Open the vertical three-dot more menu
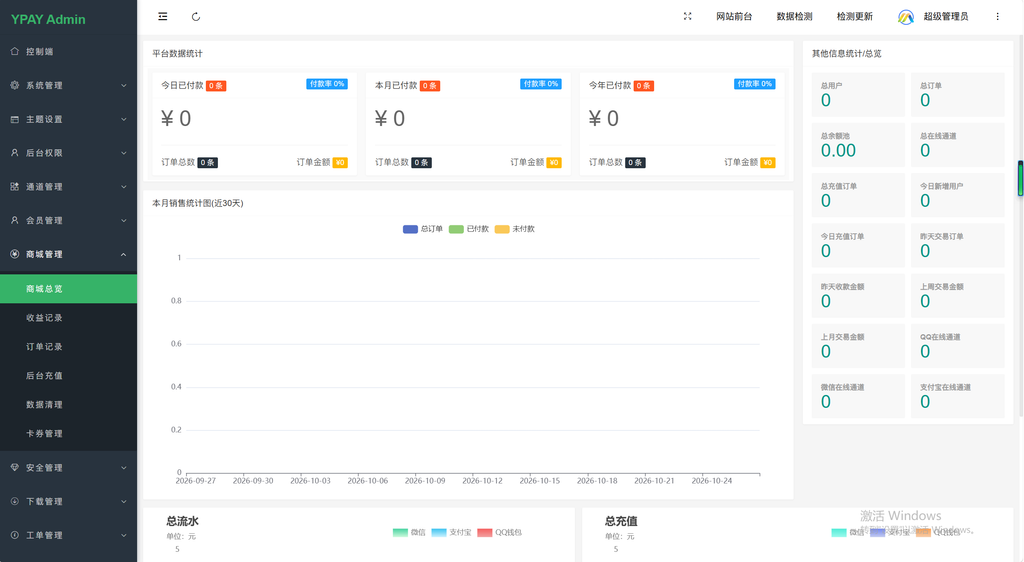The width and height of the screenshot is (1024, 562). click(x=997, y=16)
